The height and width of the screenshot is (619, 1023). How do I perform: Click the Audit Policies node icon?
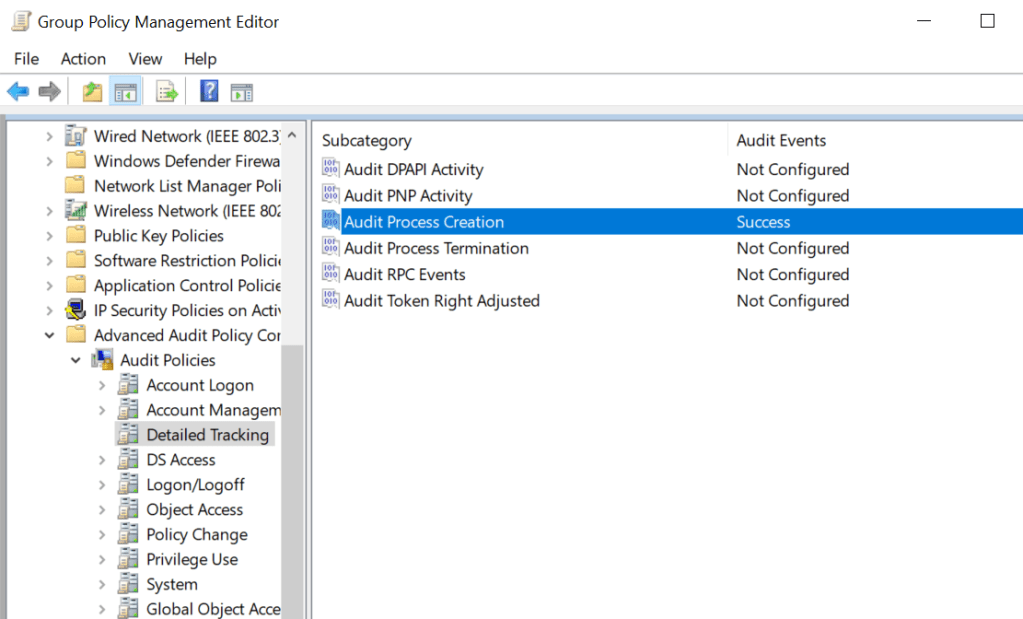click(x=102, y=360)
